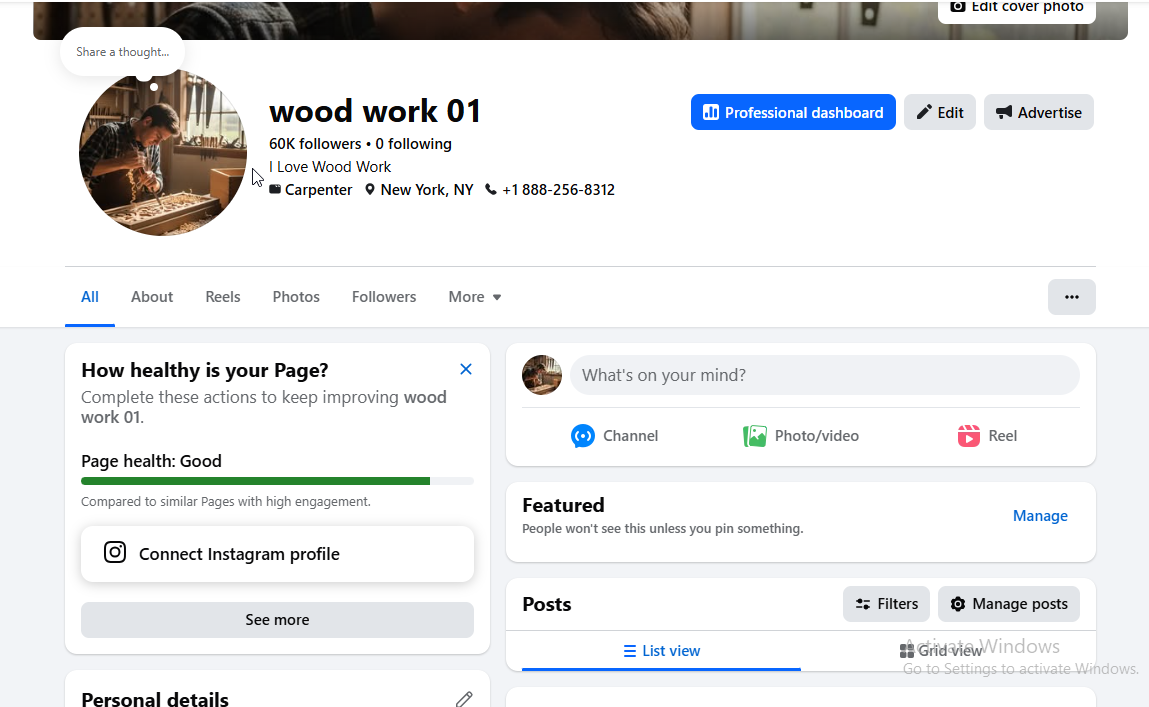Click the Reel icon
Image resolution: width=1149 pixels, height=707 pixels.
pyautogui.click(x=969, y=436)
